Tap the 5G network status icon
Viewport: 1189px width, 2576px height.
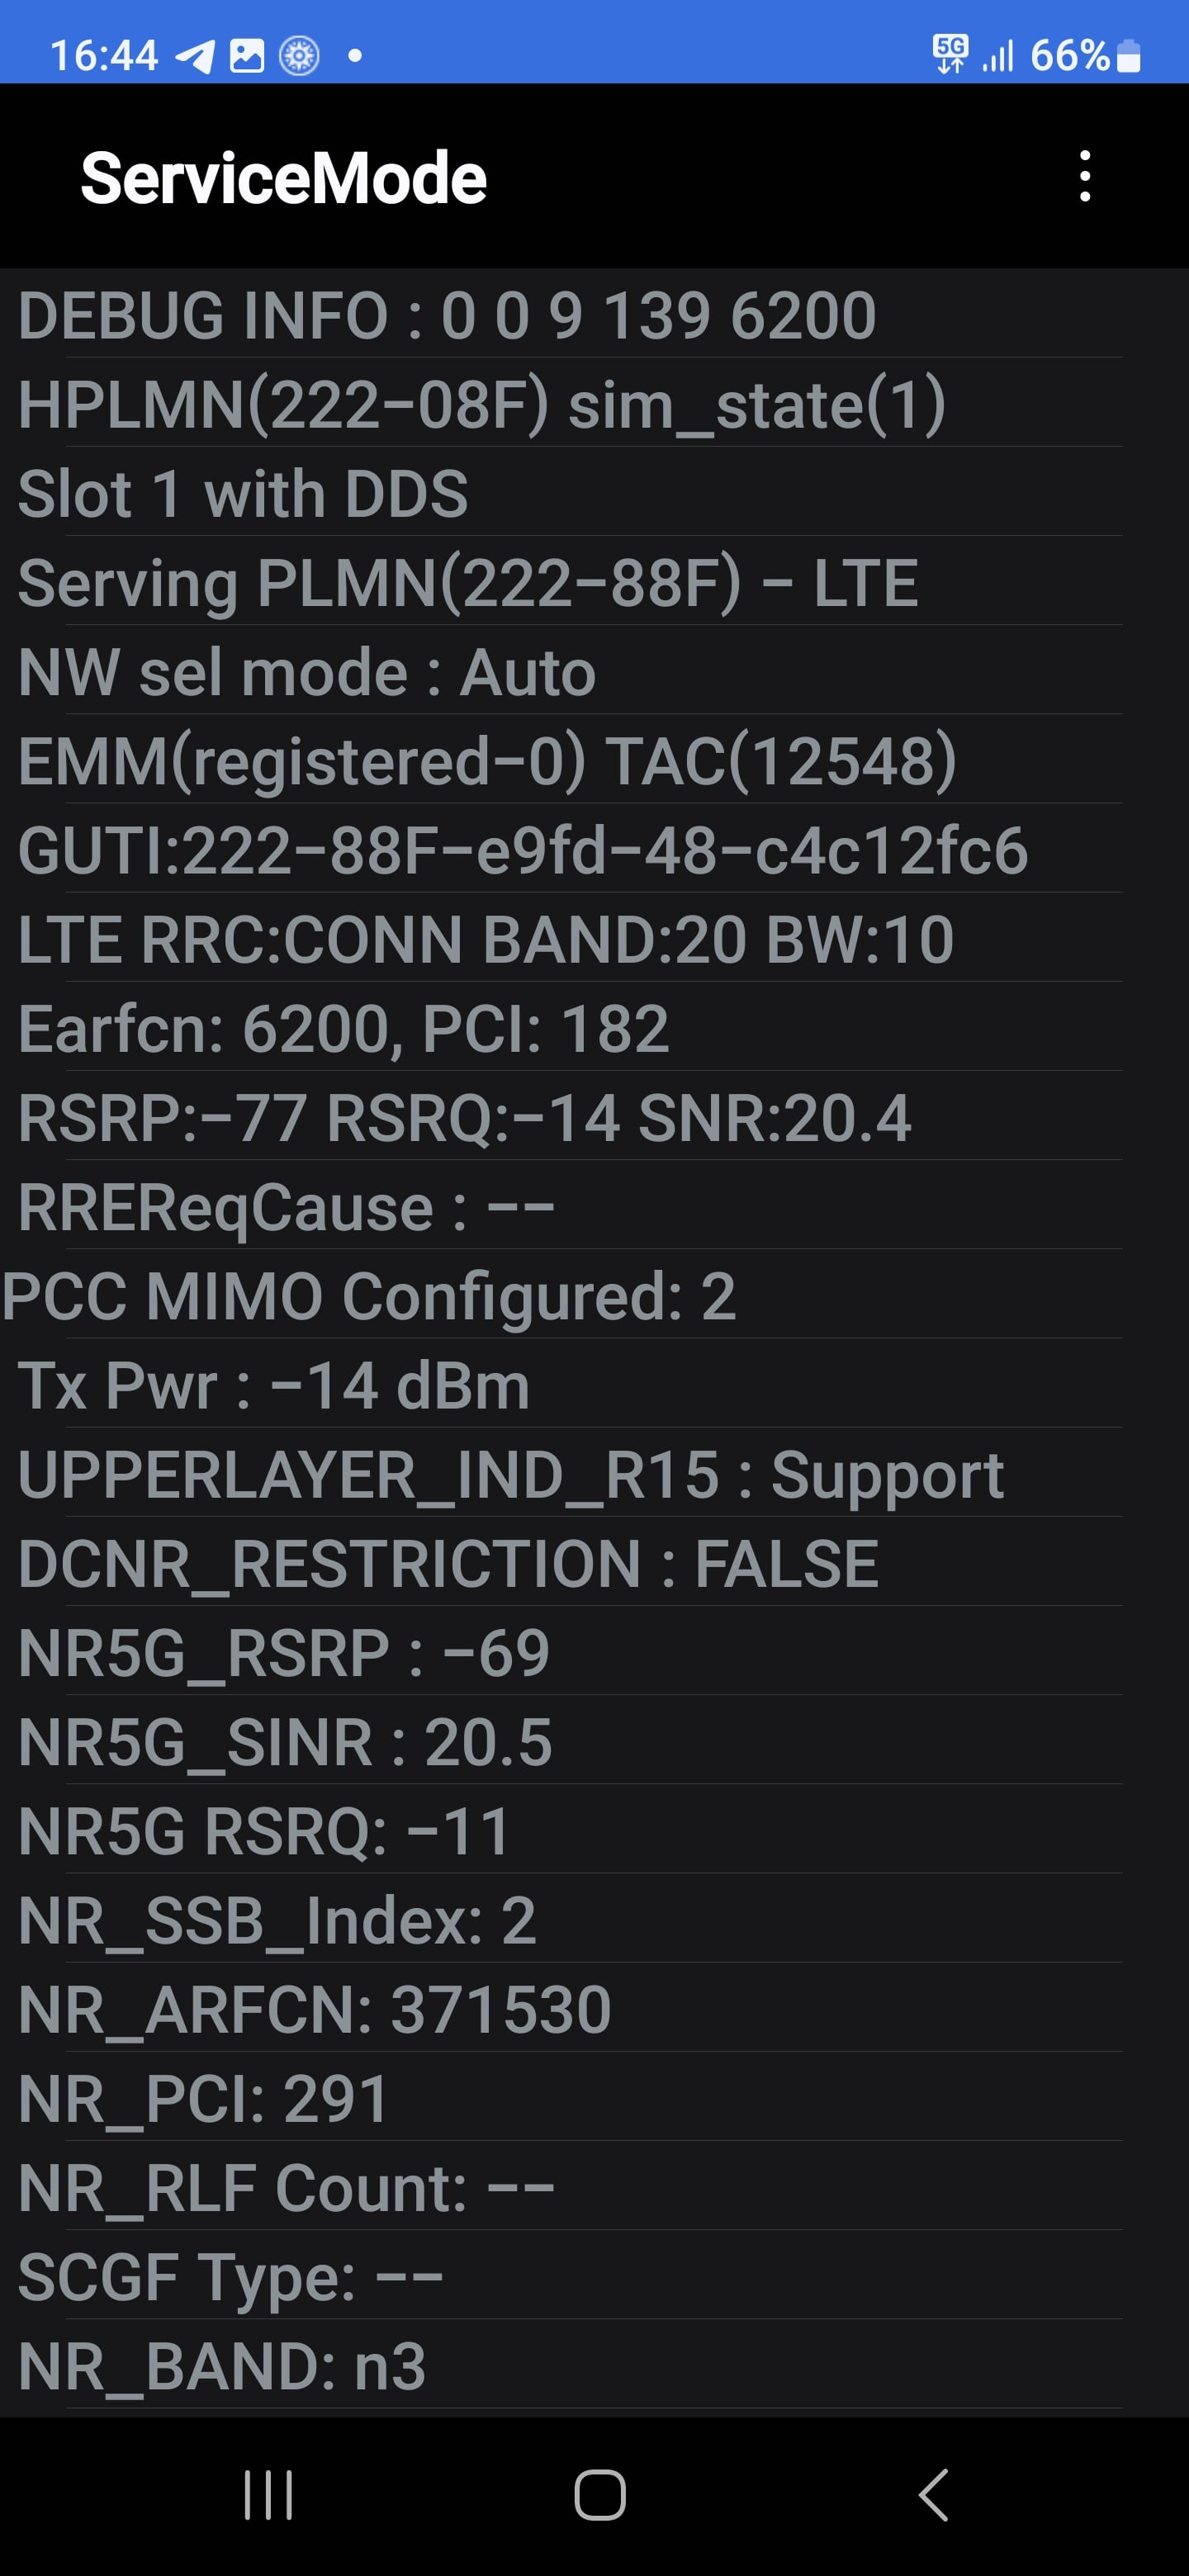coord(950,54)
